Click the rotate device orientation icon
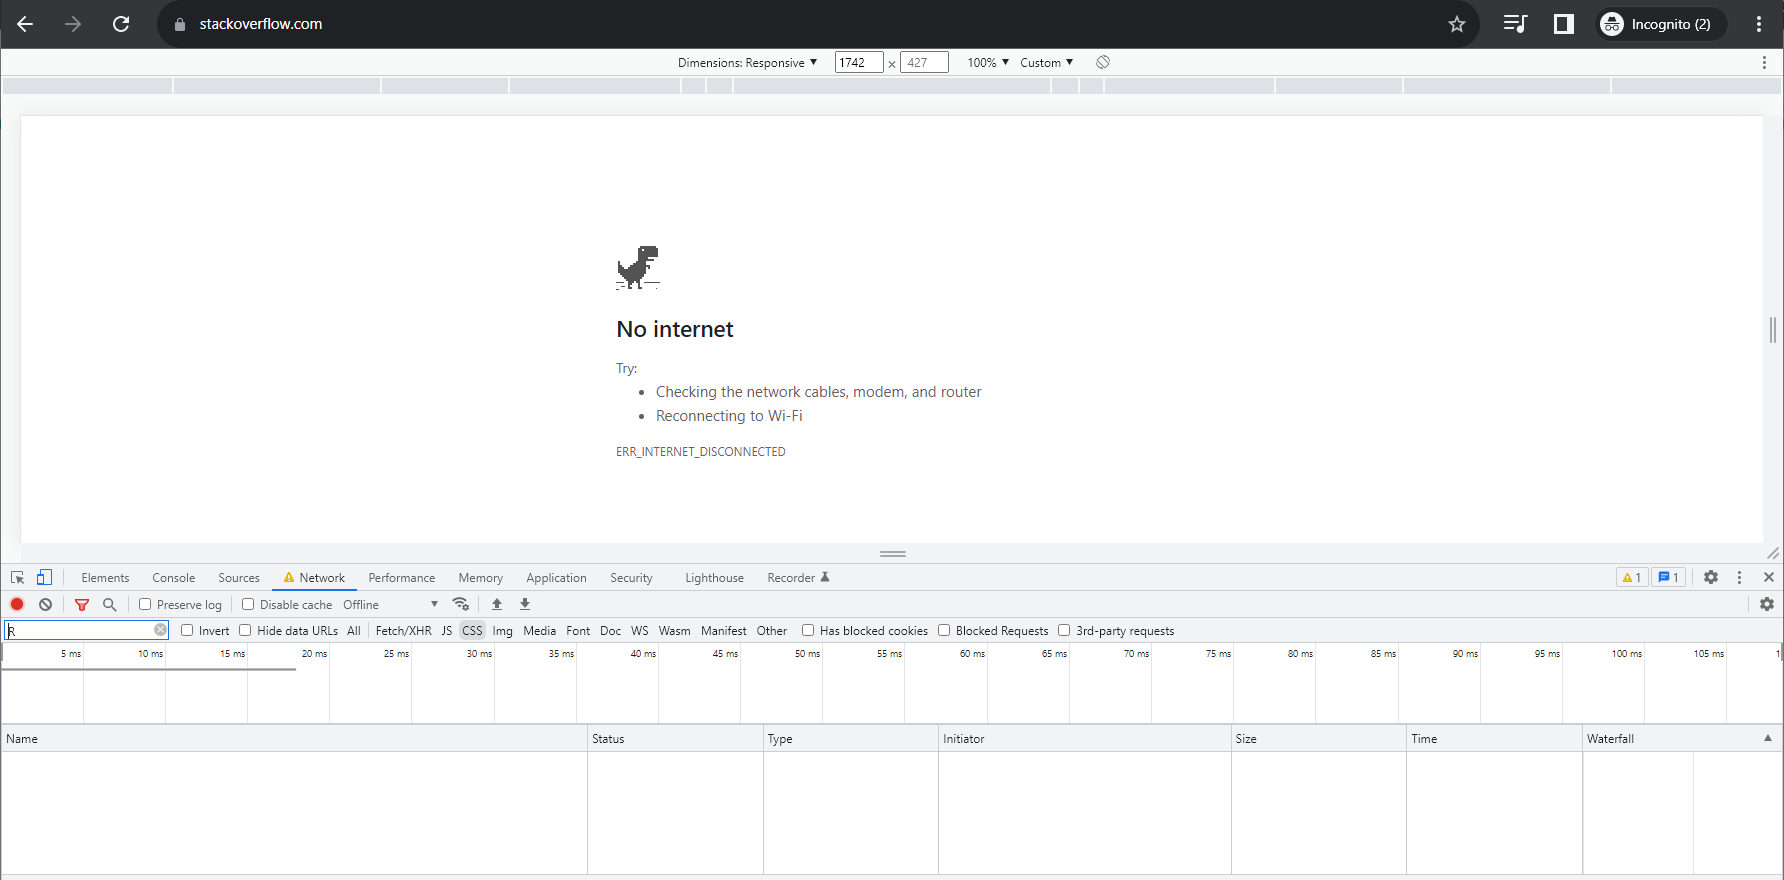 point(1103,62)
